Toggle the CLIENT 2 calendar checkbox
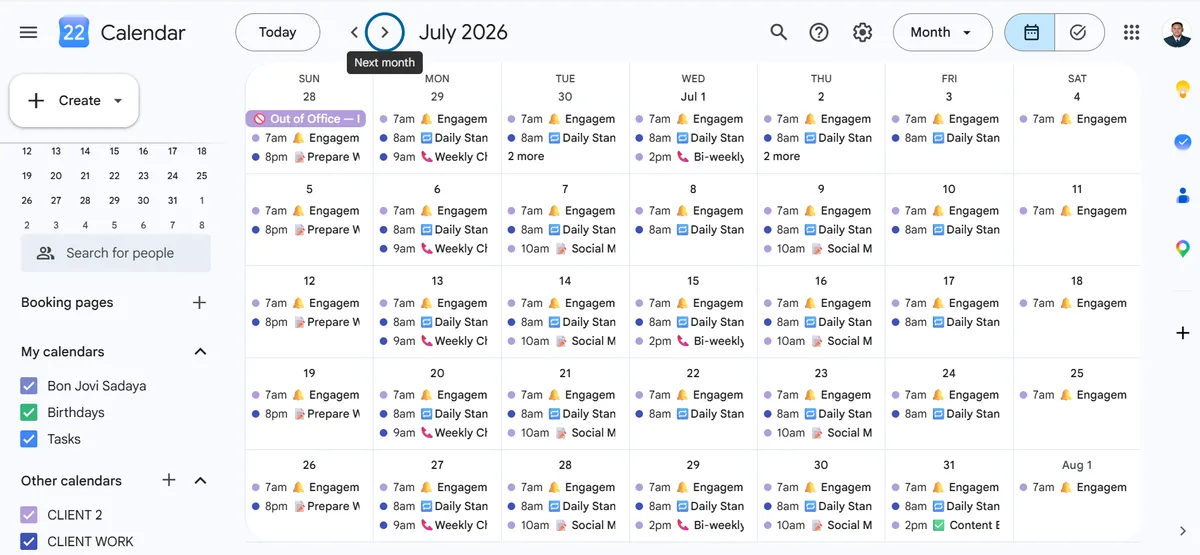This screenshot has width=1200, height=555. [x=29, y=515]
